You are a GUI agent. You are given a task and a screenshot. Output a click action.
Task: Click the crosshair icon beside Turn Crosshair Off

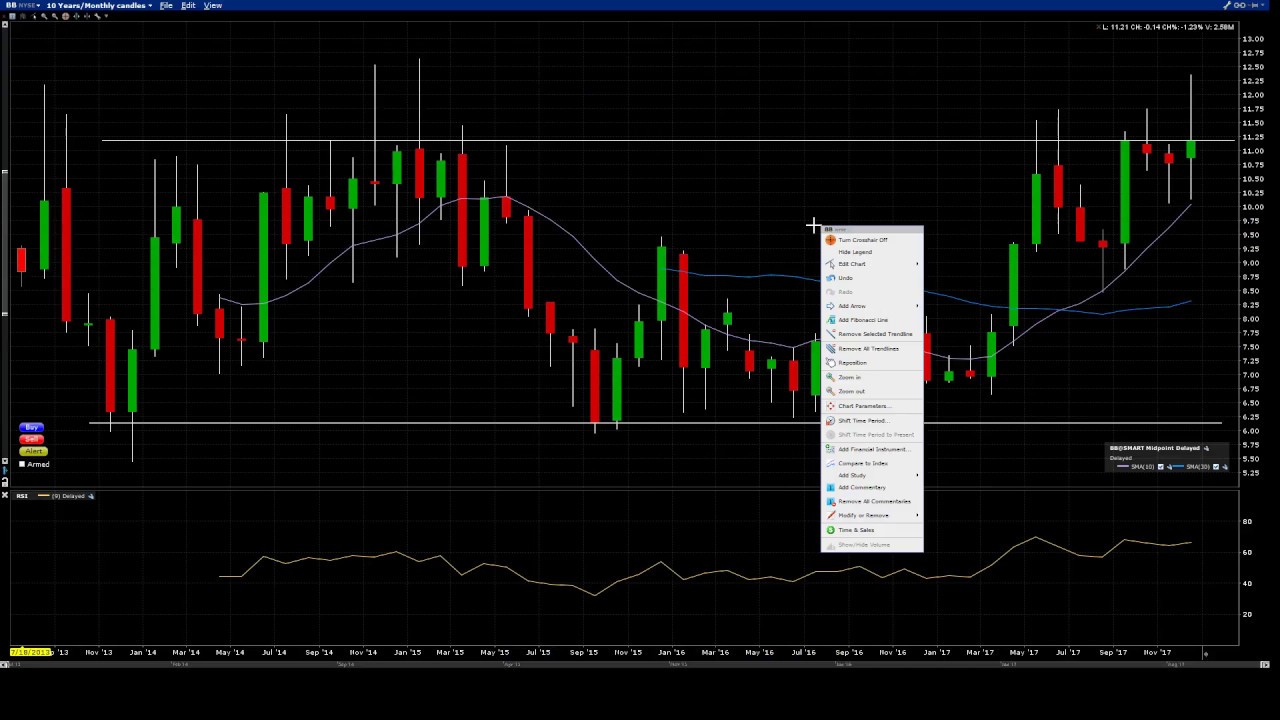[x=830, y=240]
